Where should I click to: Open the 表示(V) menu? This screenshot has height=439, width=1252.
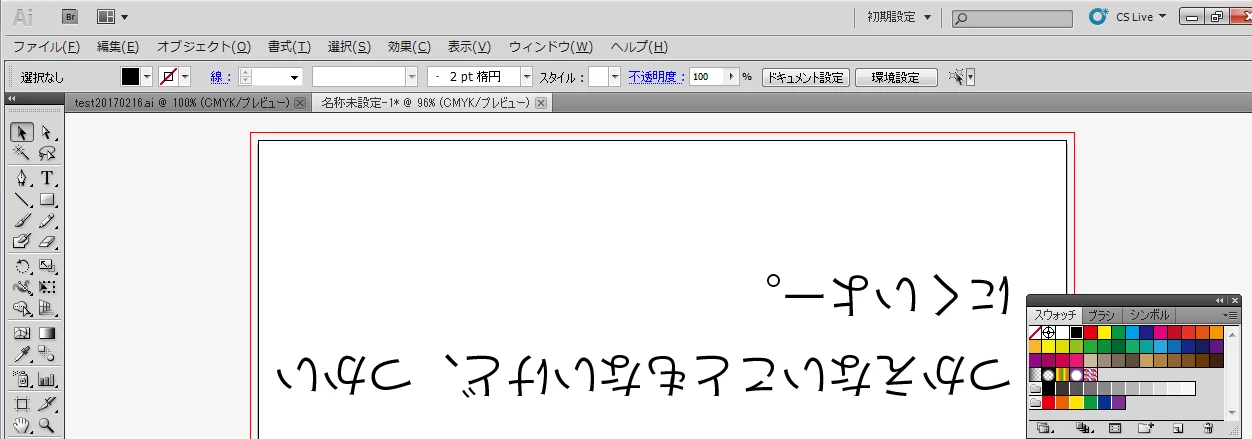(469, 47)
